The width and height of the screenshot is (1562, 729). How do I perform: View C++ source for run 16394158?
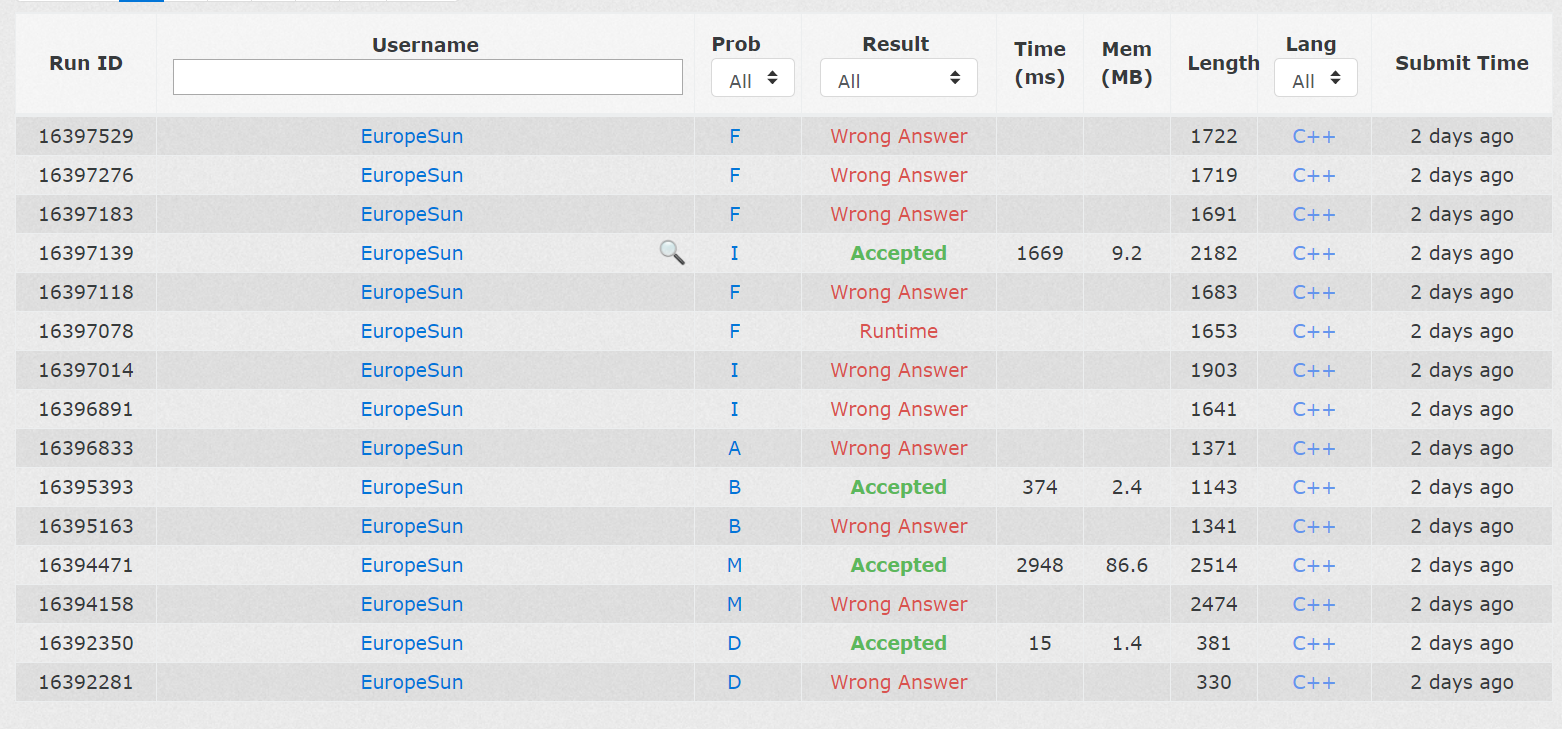(1314, 604)
